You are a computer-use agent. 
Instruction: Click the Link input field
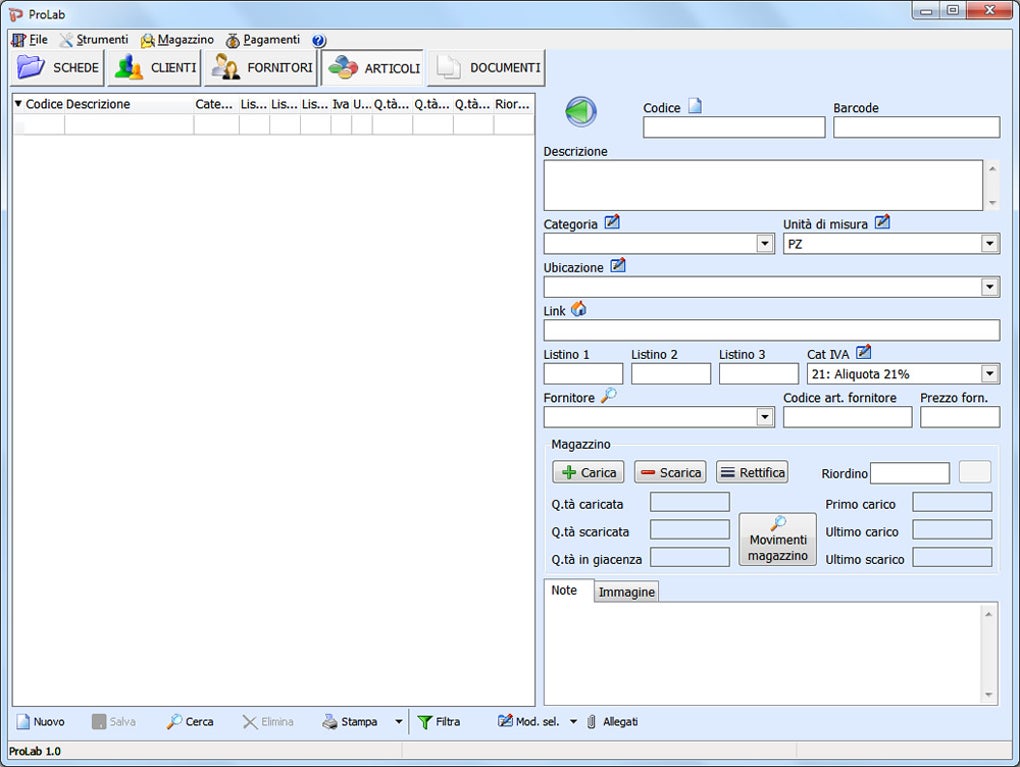[772, 330]
